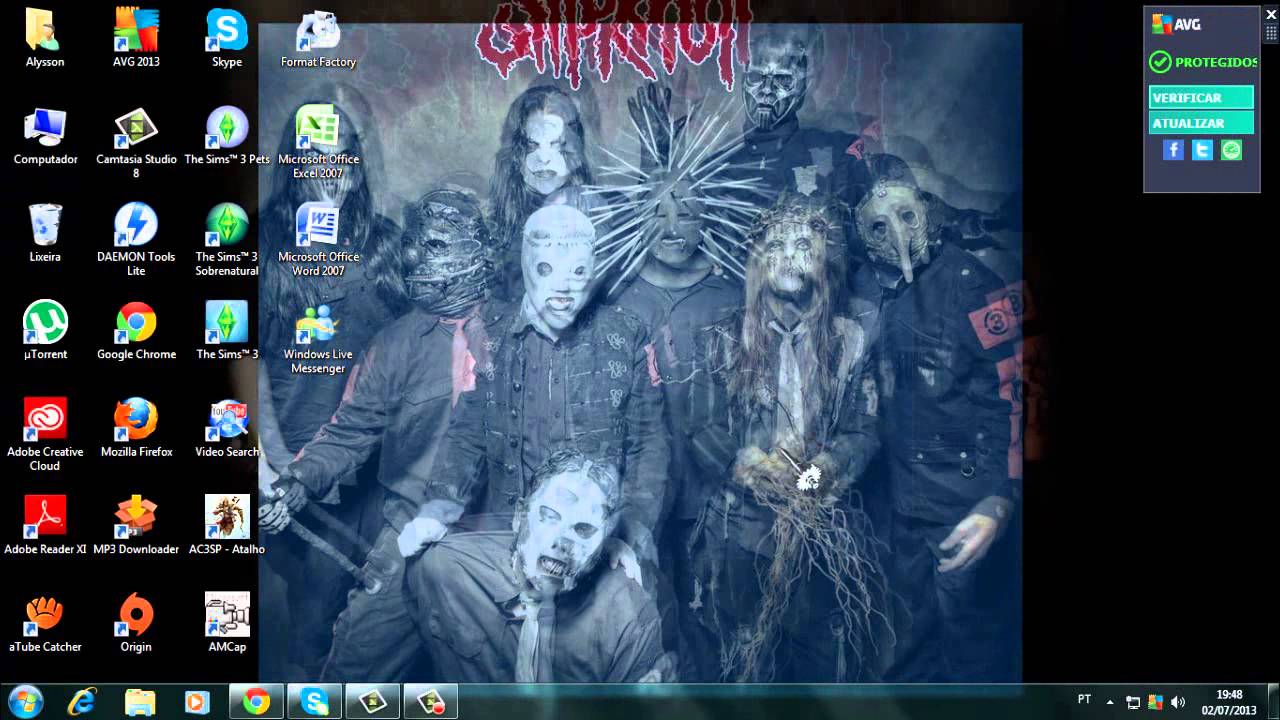The height and width of the screenshot is (720, 1280).
Task: Select aTube Catcher desktop icon
Action: 45,623
